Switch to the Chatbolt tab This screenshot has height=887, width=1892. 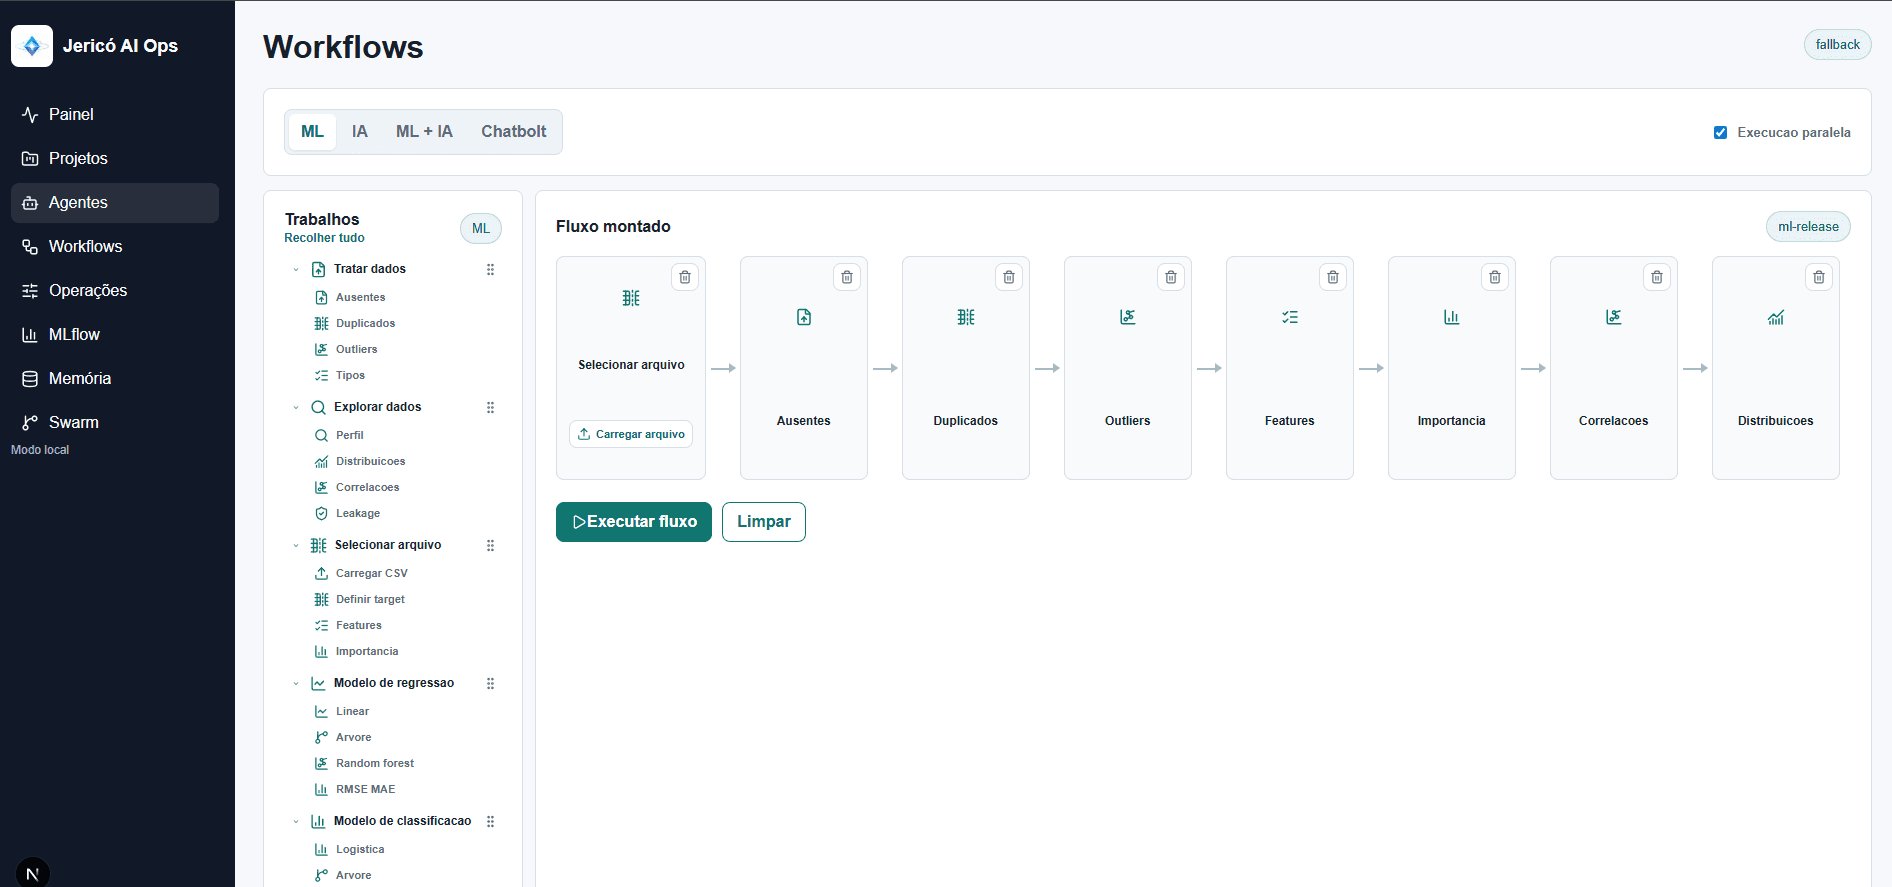click(x=514, y=132)
